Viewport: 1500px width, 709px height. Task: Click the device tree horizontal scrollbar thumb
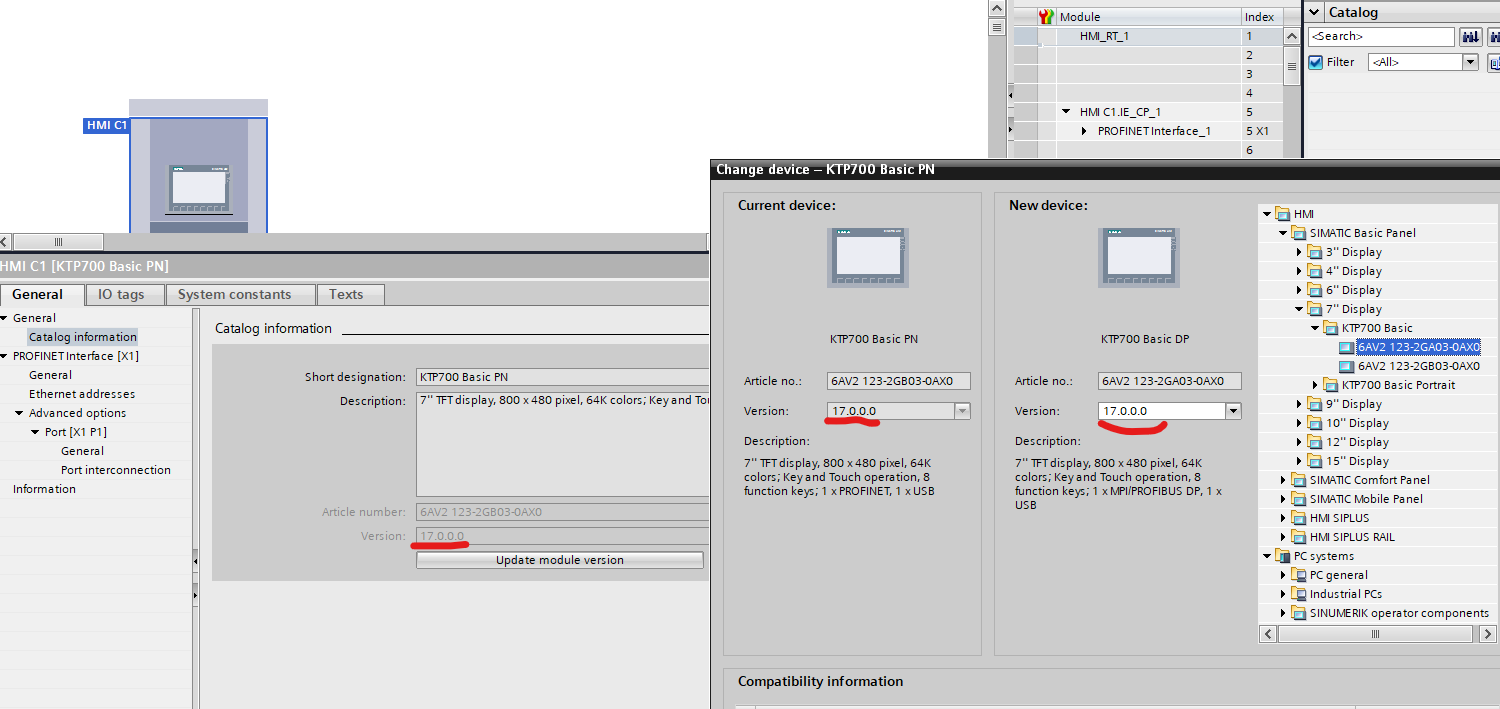(1375, 634)
